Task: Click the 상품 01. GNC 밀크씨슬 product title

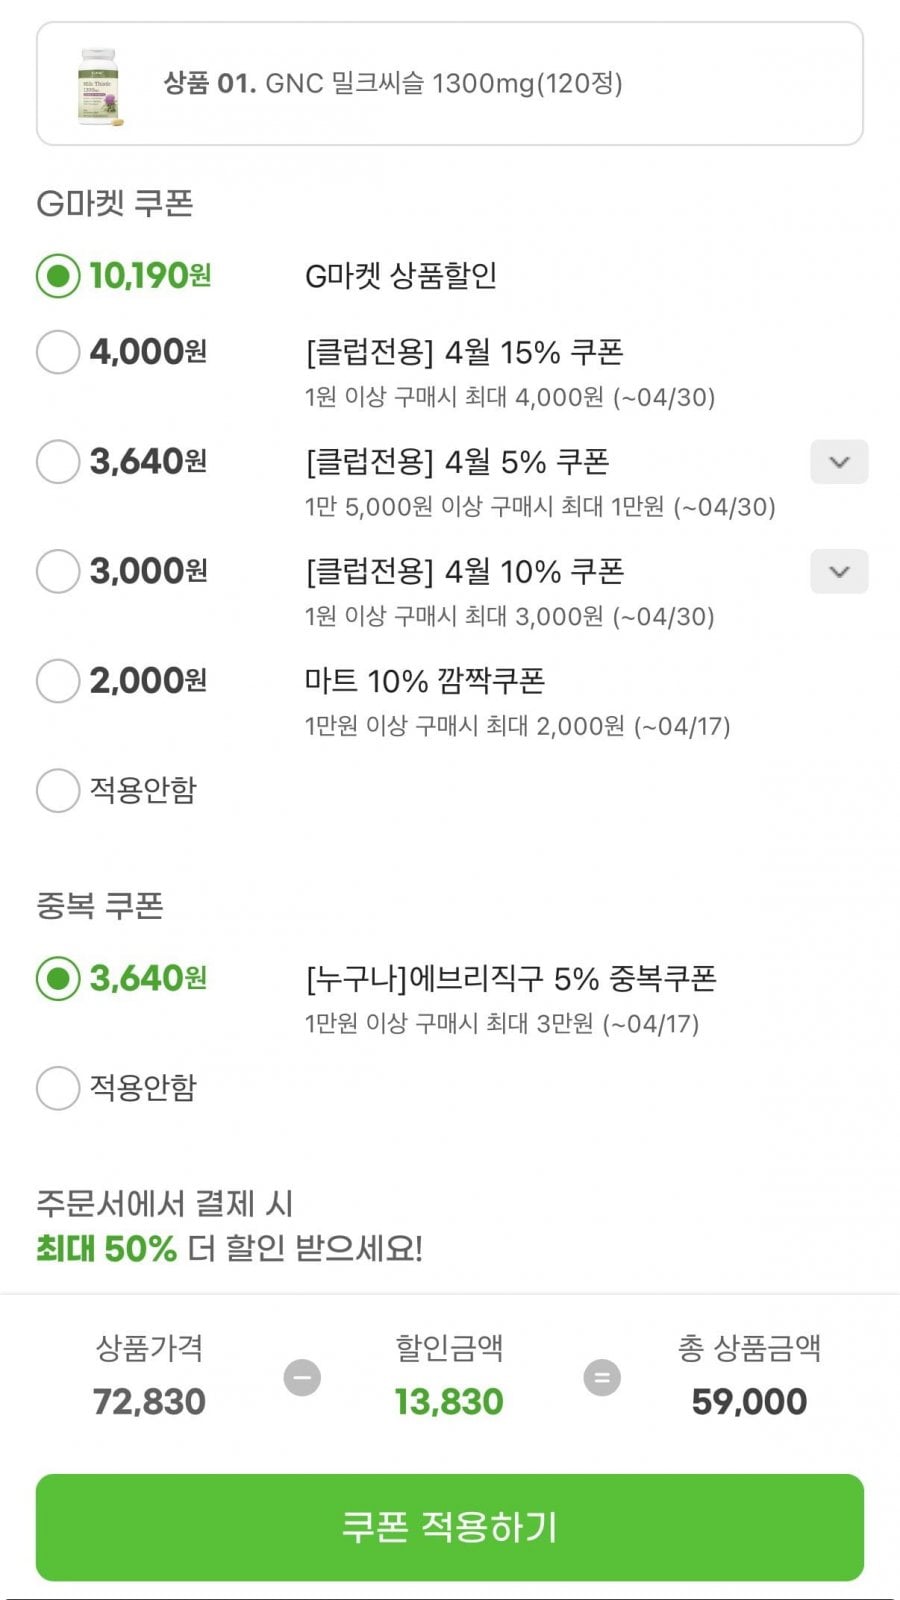Action: [x=393, y=83]
